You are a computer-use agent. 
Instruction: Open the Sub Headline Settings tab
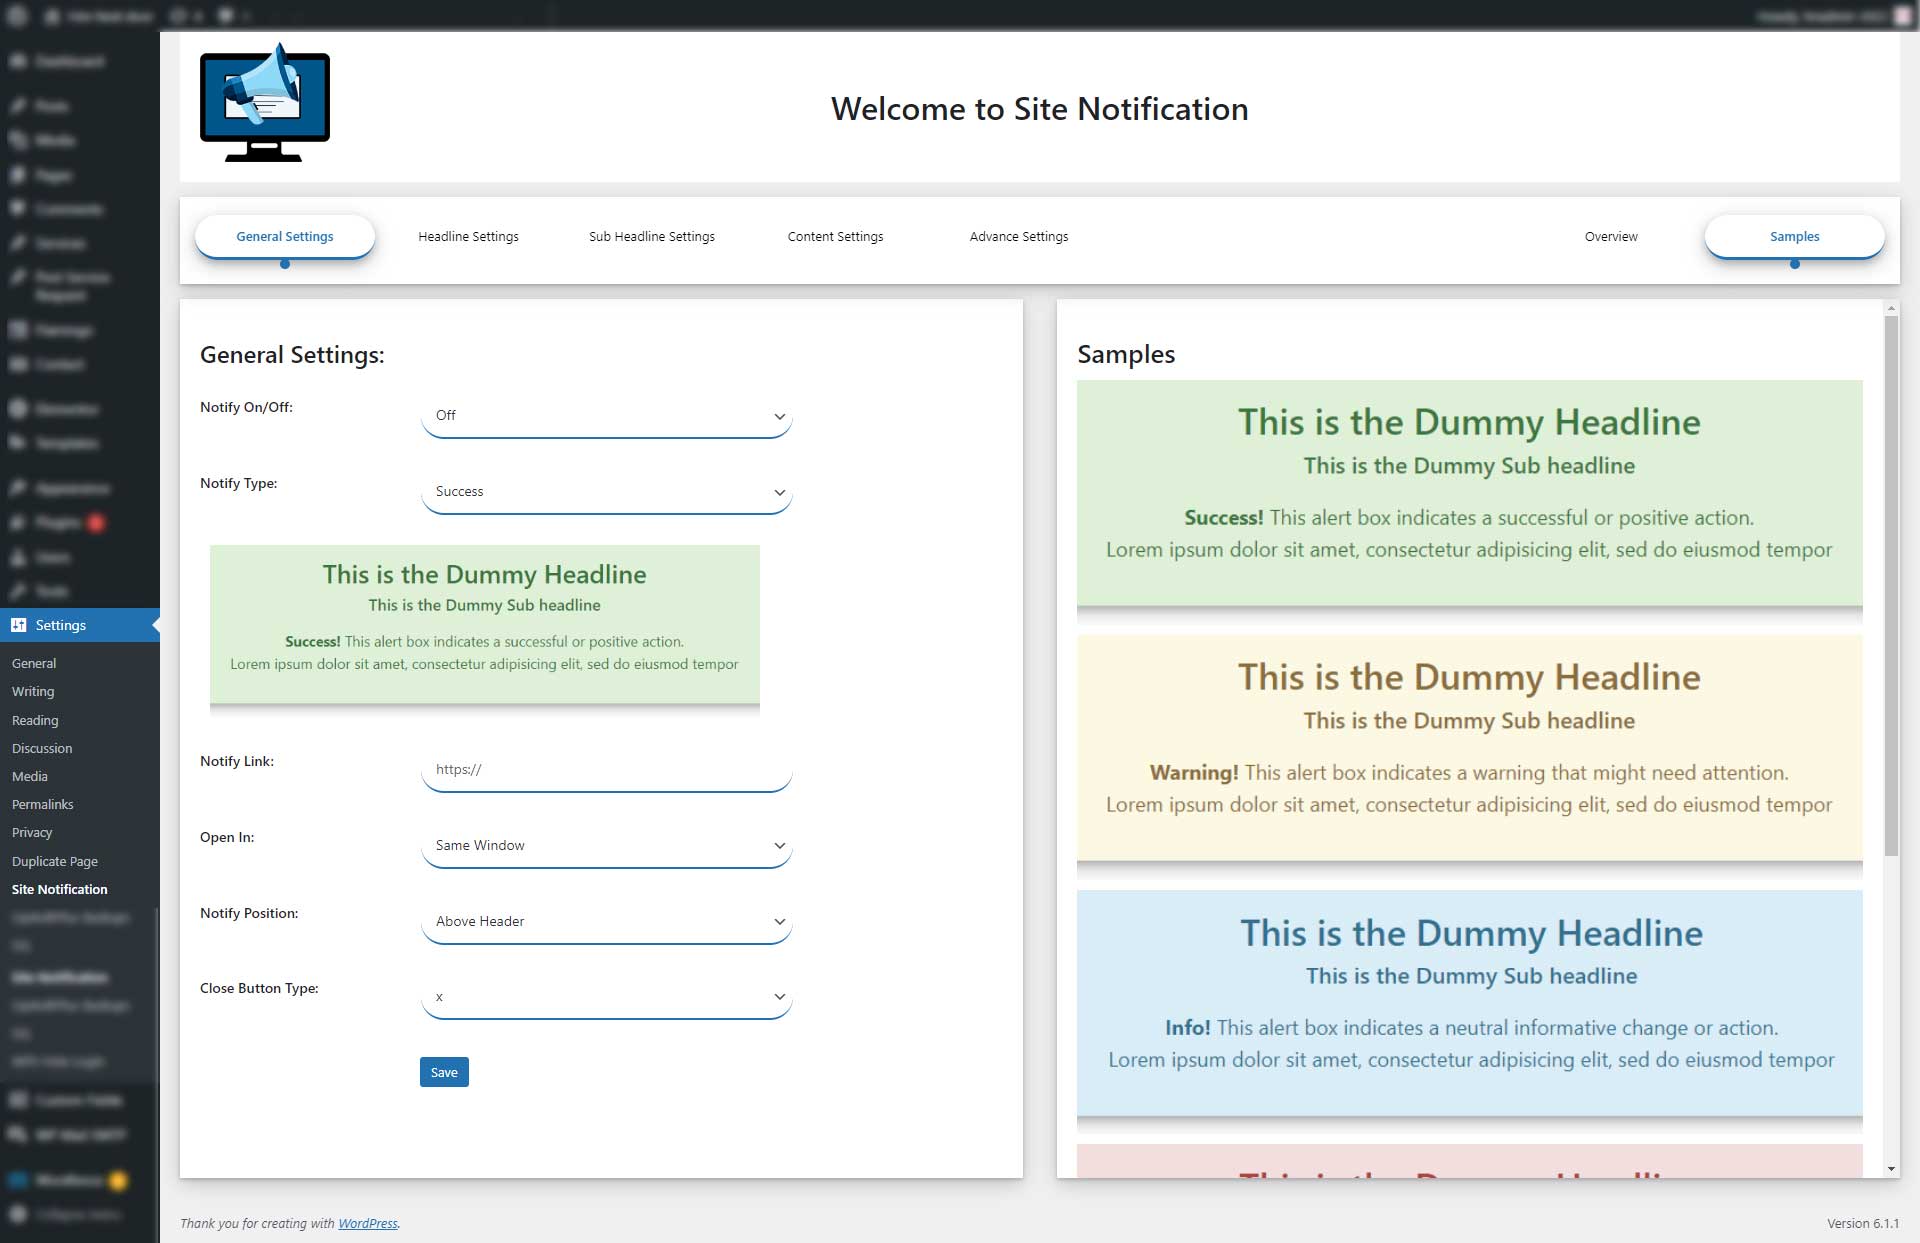tap(651, 237)
